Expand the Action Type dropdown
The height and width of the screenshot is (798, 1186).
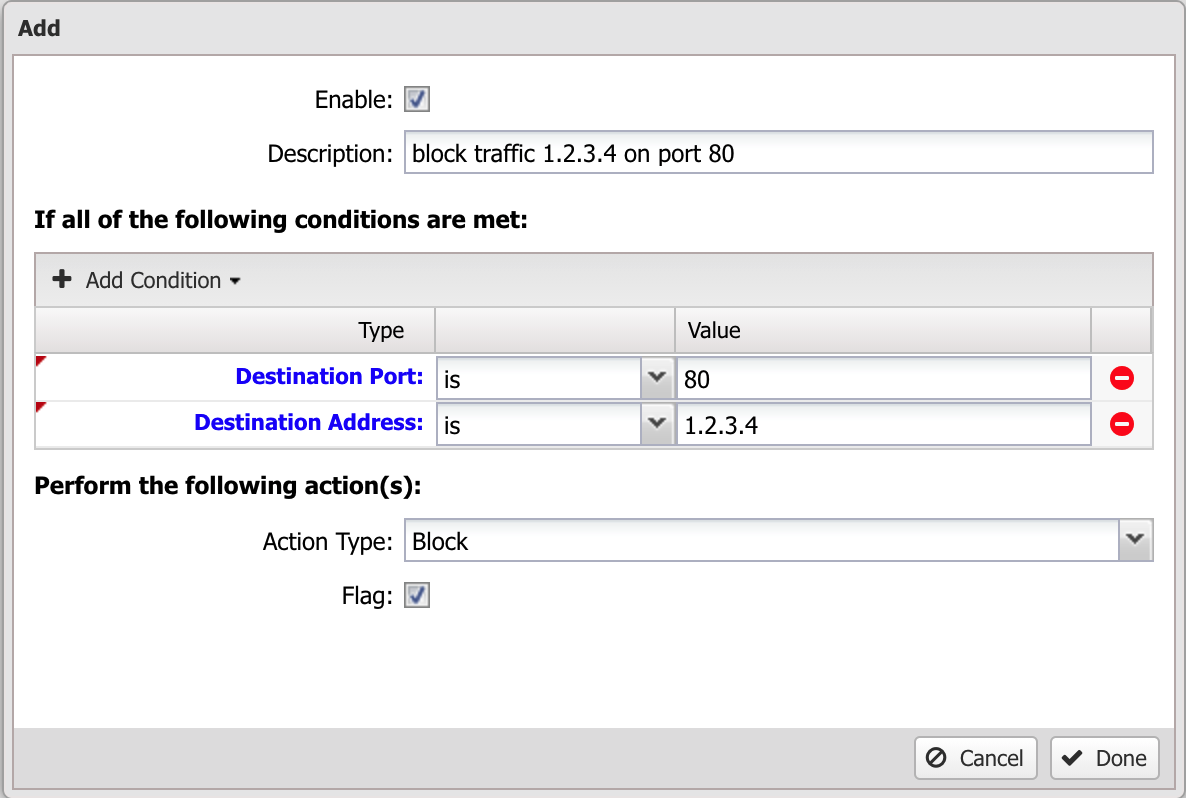point(1135,540)
